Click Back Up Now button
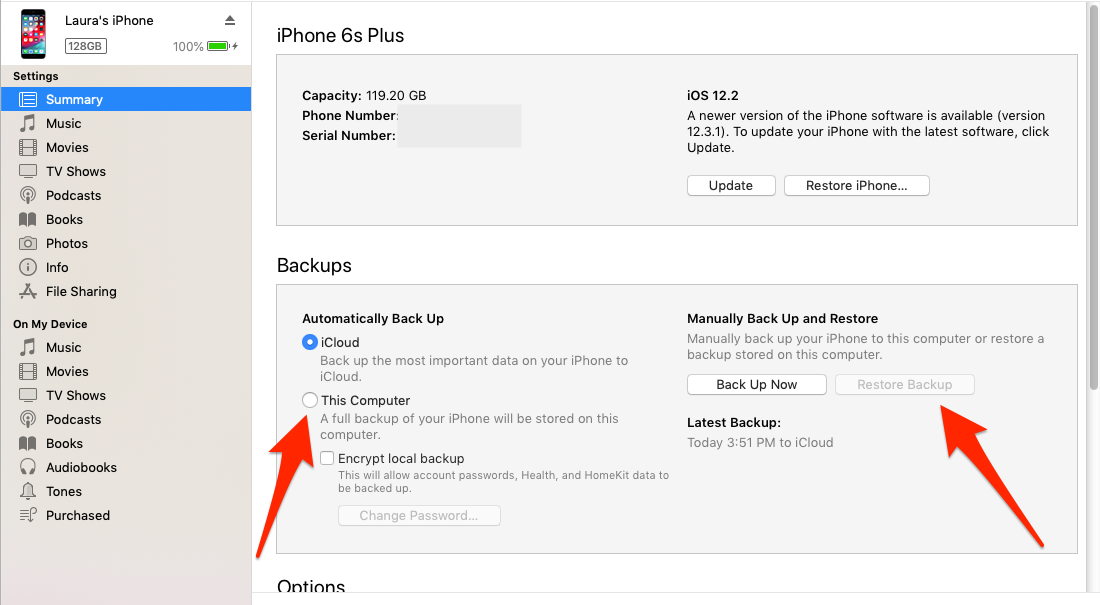 point(756,384)
